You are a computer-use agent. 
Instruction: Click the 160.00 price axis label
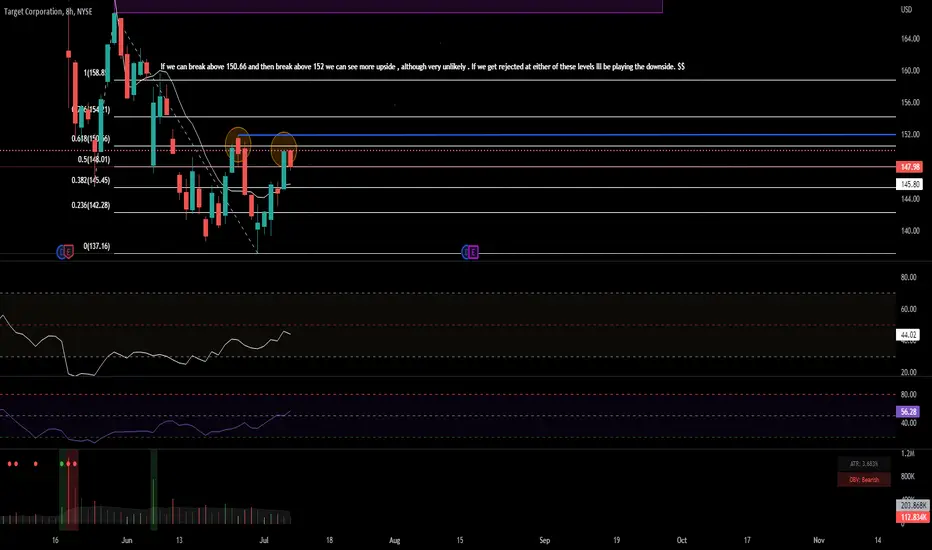[x=910, y=71]
